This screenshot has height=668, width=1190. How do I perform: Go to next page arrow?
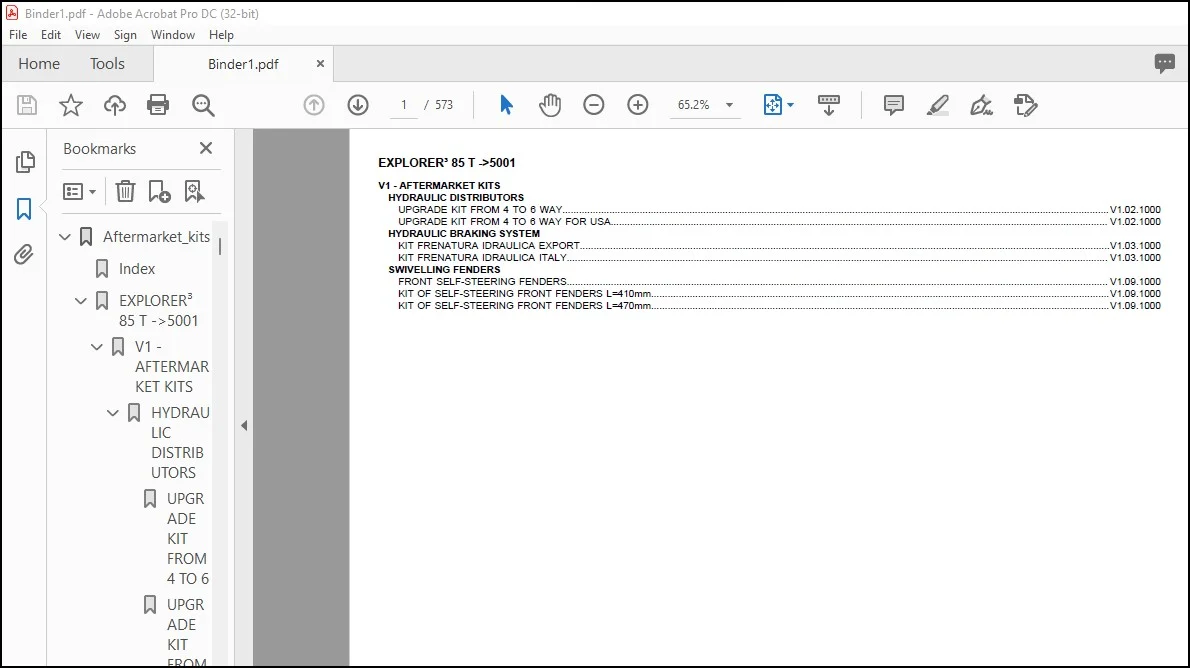click(x=358, y=105)
